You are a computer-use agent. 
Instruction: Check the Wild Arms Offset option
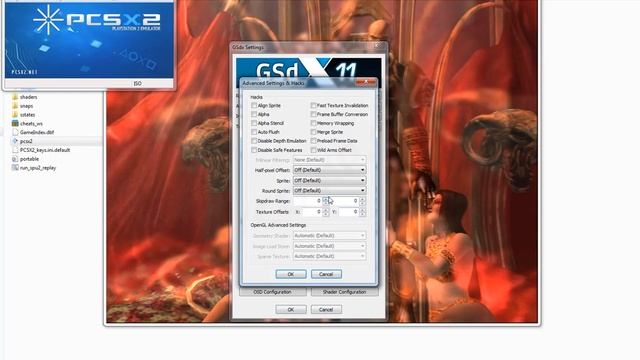click(x=313, y=150)
